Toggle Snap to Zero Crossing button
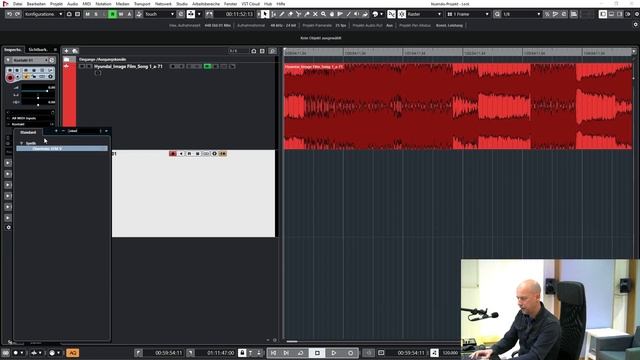 point(391,14)
